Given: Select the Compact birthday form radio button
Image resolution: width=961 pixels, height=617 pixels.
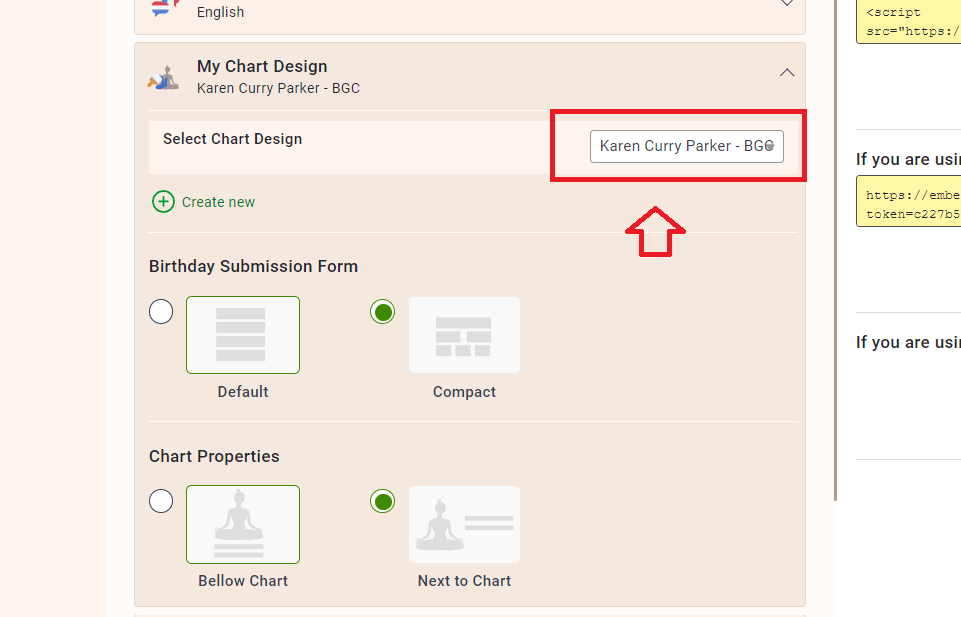Looking at the screenshot, I should tap(382, 312).
